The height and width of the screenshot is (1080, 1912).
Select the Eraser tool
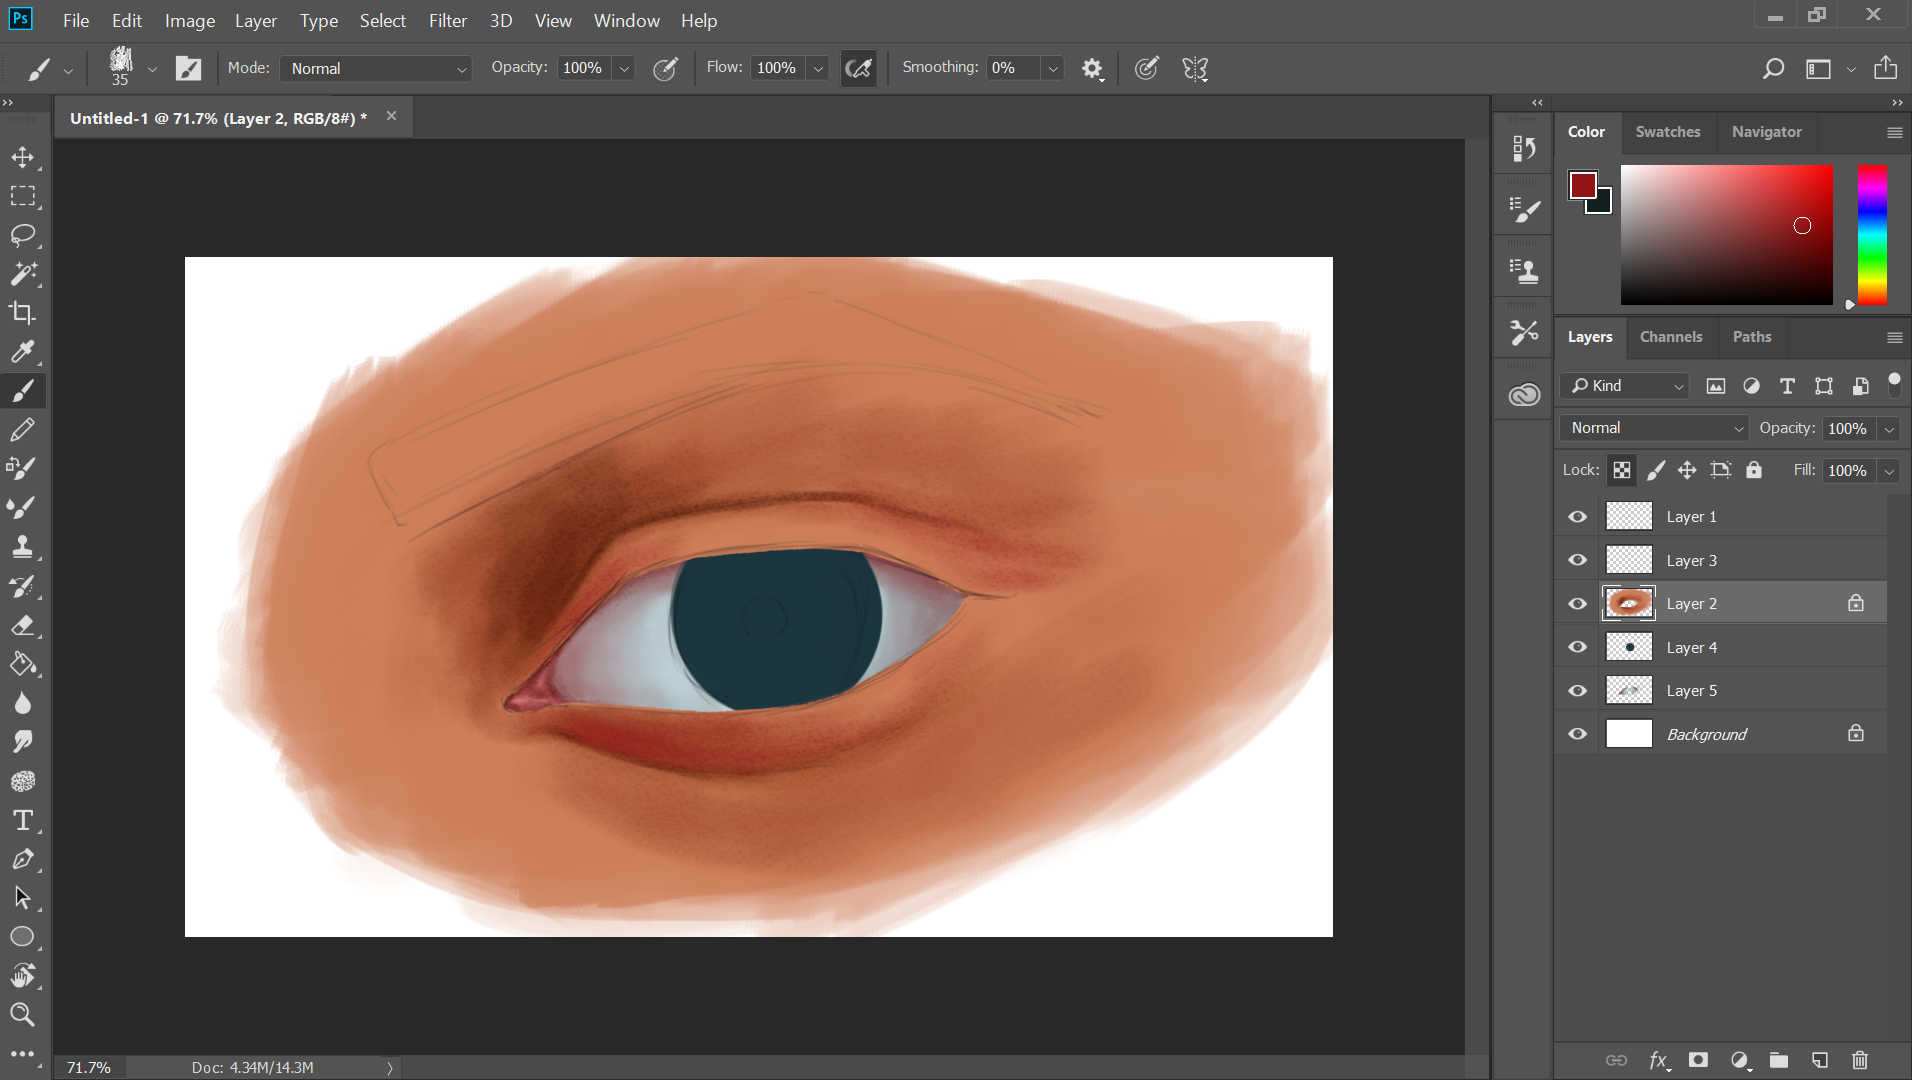(23, 625)
